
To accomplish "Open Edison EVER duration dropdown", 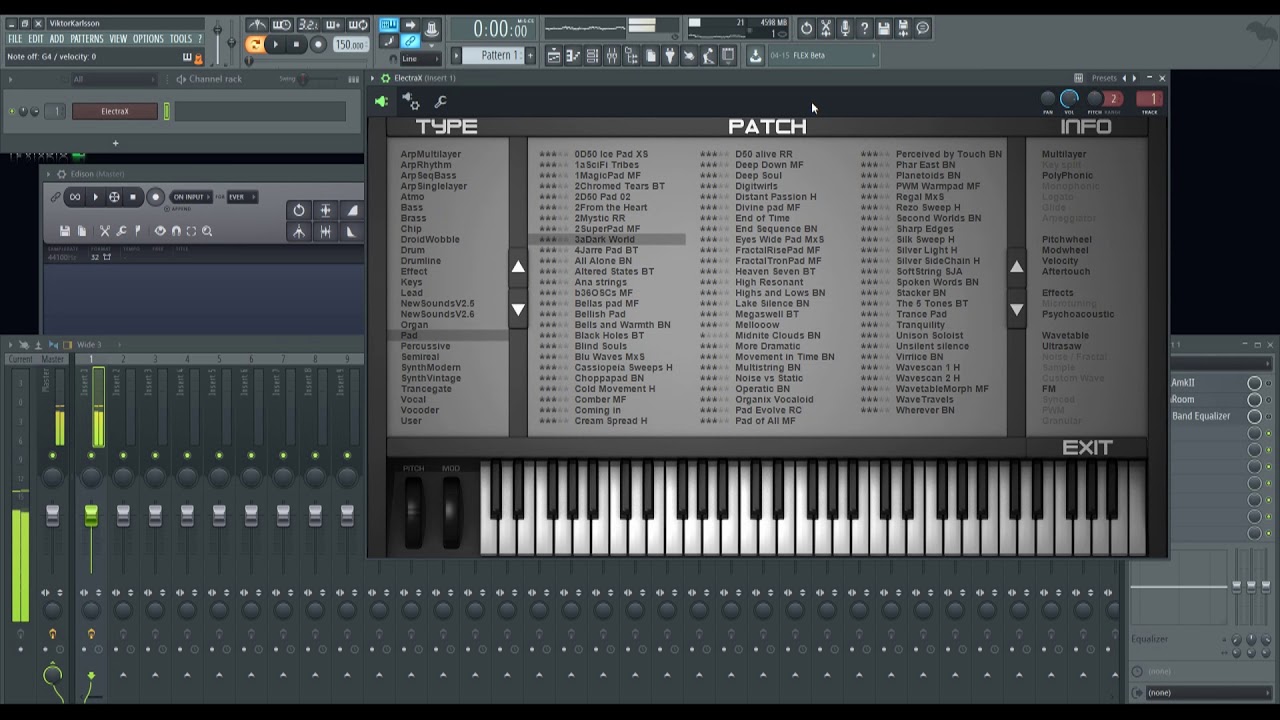I will coord(240,197).
